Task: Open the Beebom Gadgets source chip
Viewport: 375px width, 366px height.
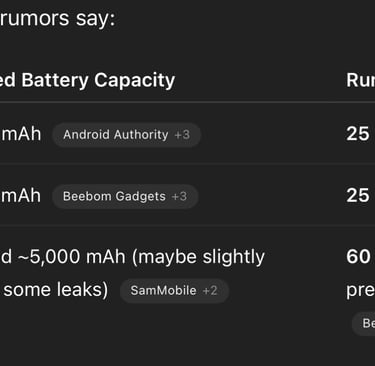Action: point(125,196)
